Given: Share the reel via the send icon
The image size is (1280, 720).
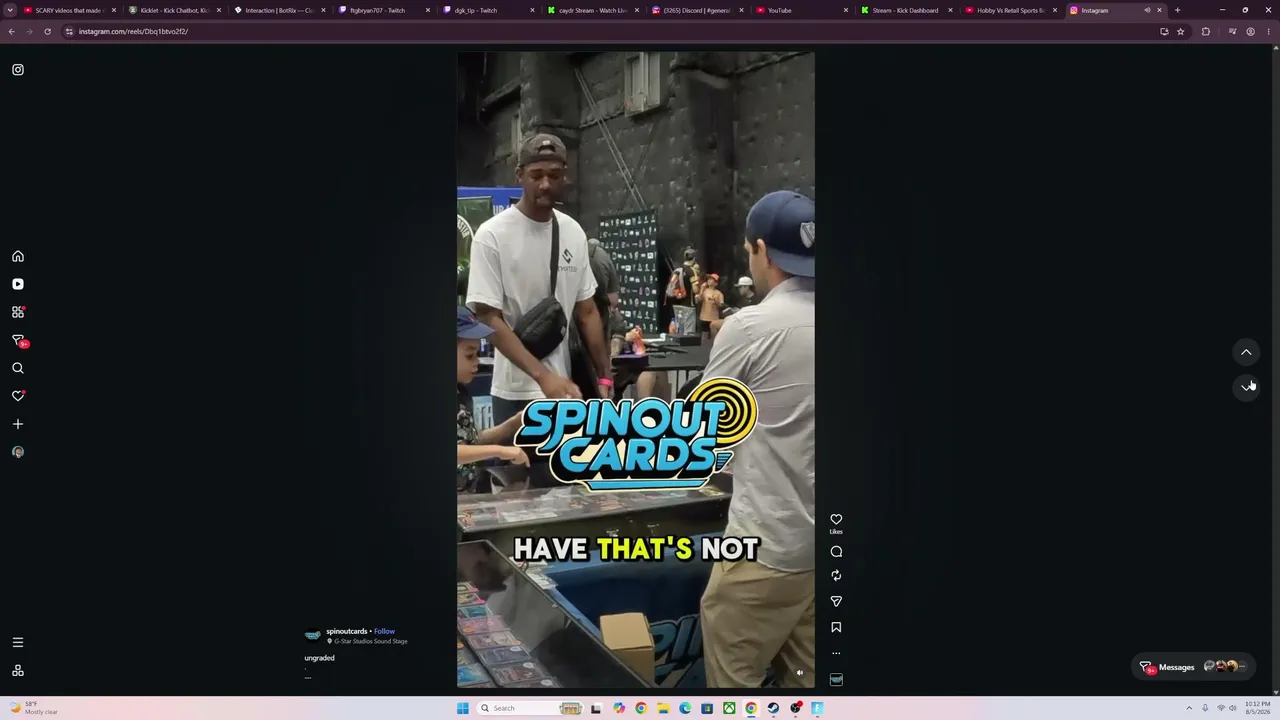Looking at the screenshot, I should tap(836, 601).
